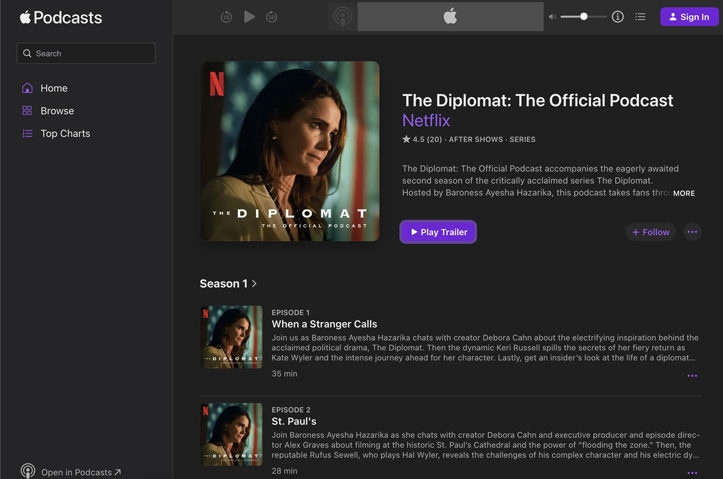Click the 4.5 star rating text

(x=422, y=139)
